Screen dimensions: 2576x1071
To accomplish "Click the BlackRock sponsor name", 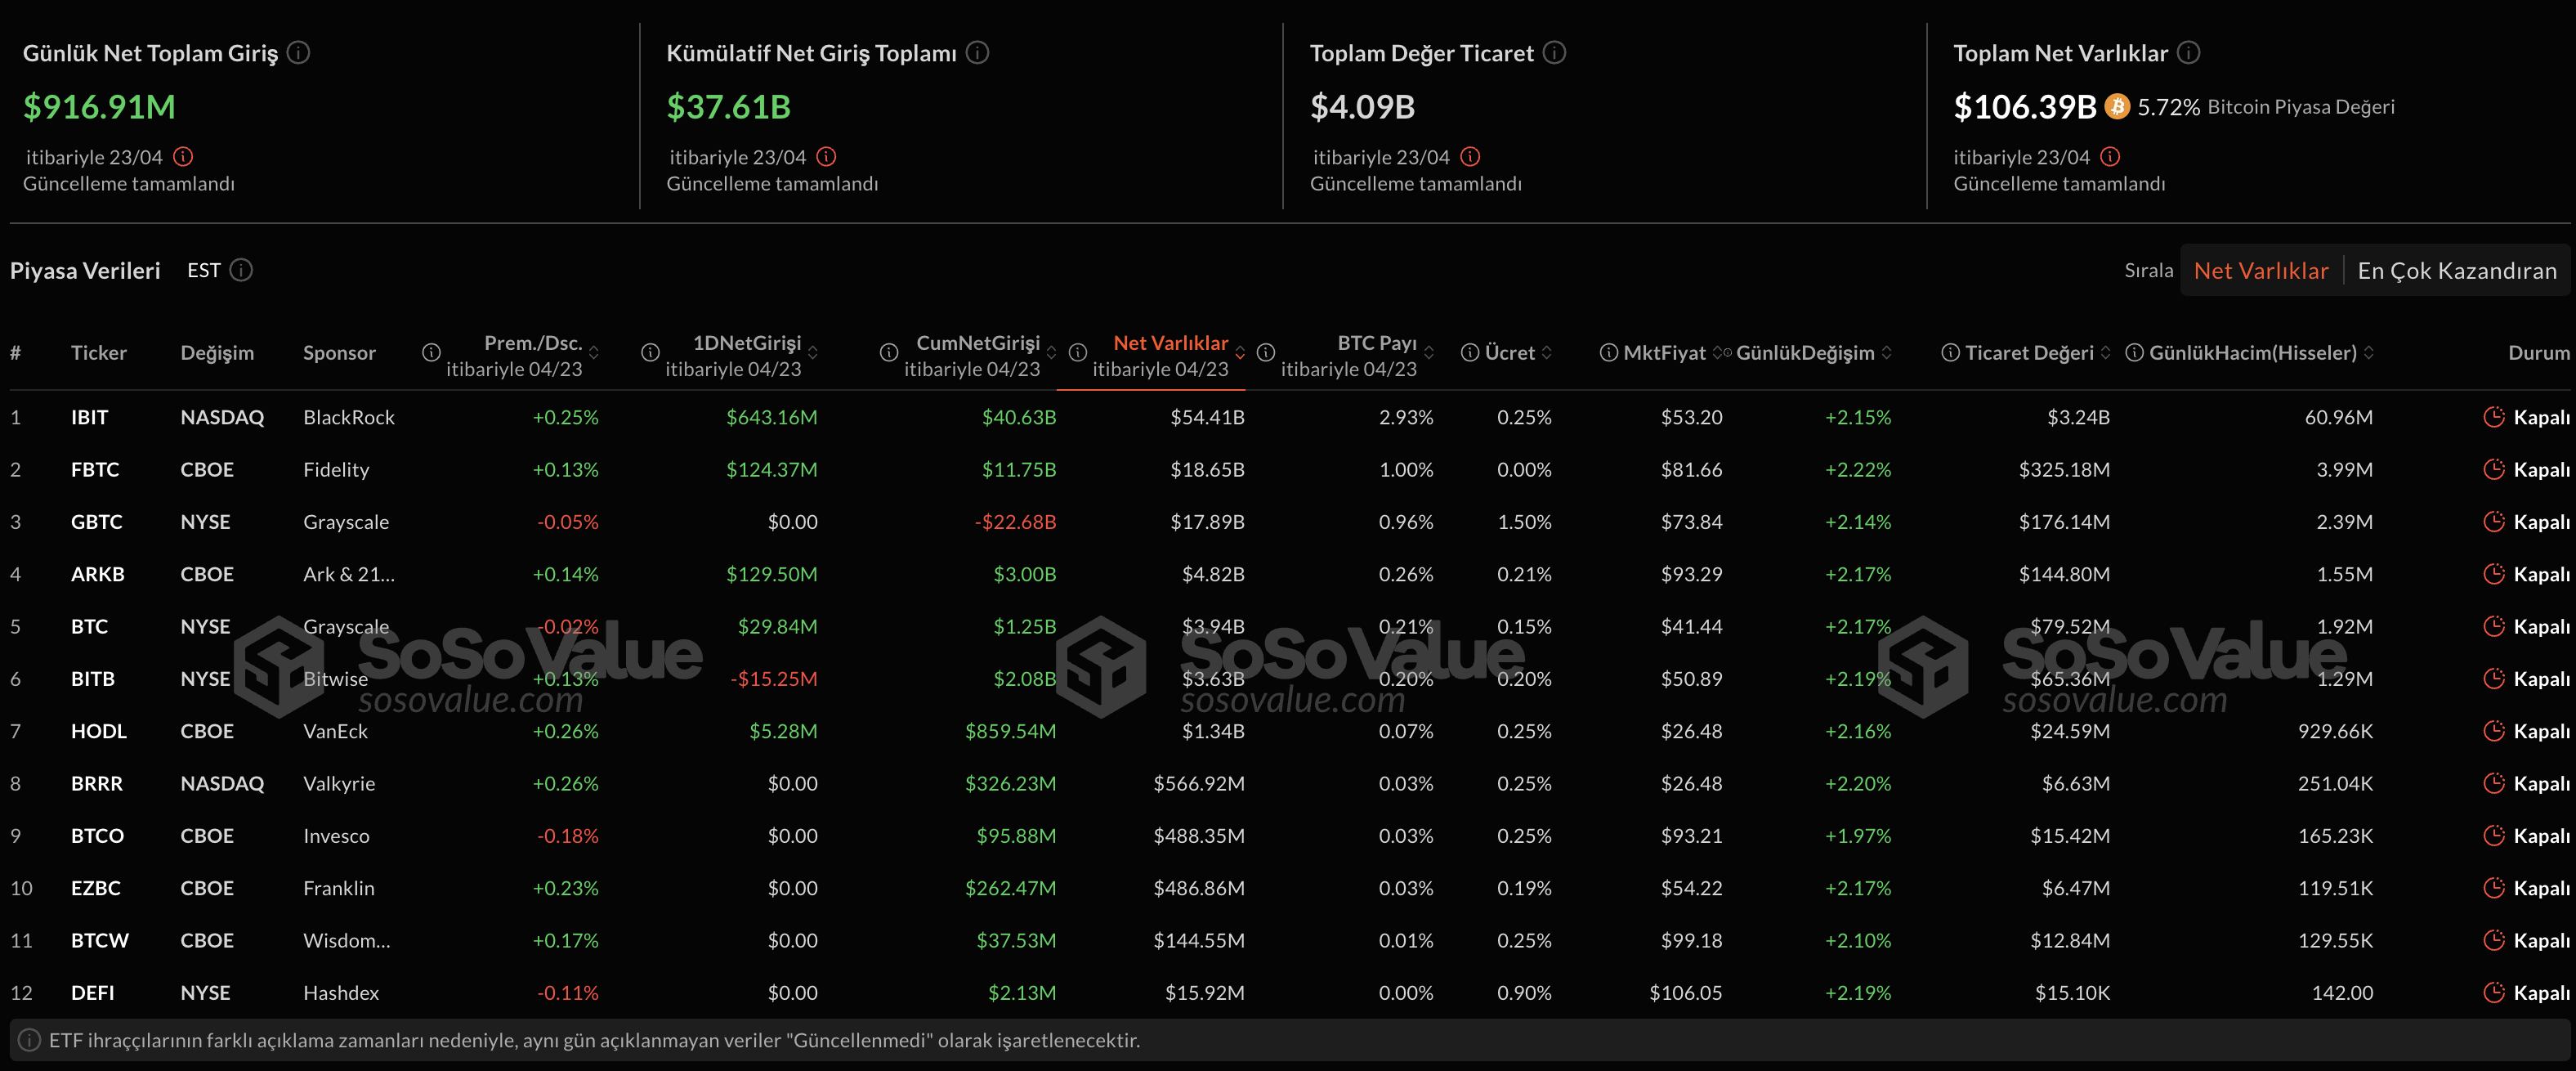I will pyautogui.click(x=348, y=417).
